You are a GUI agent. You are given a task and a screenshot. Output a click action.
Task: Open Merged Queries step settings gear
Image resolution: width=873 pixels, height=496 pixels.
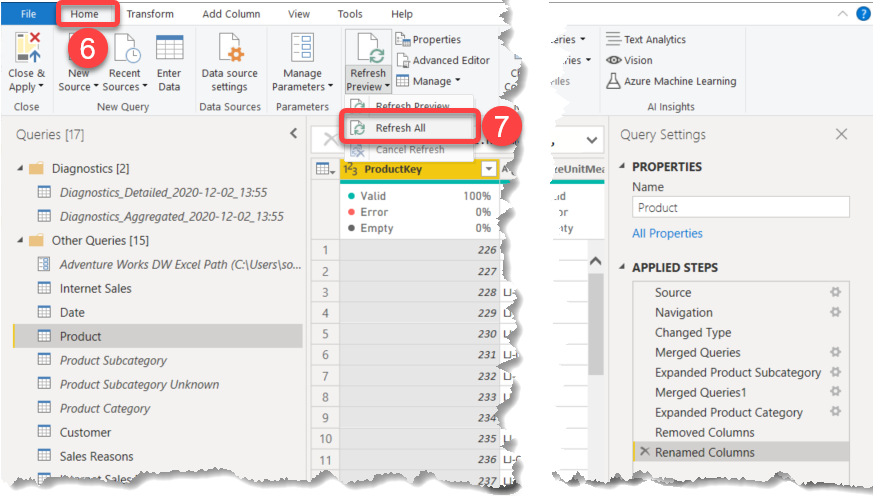tap(835, 352)
